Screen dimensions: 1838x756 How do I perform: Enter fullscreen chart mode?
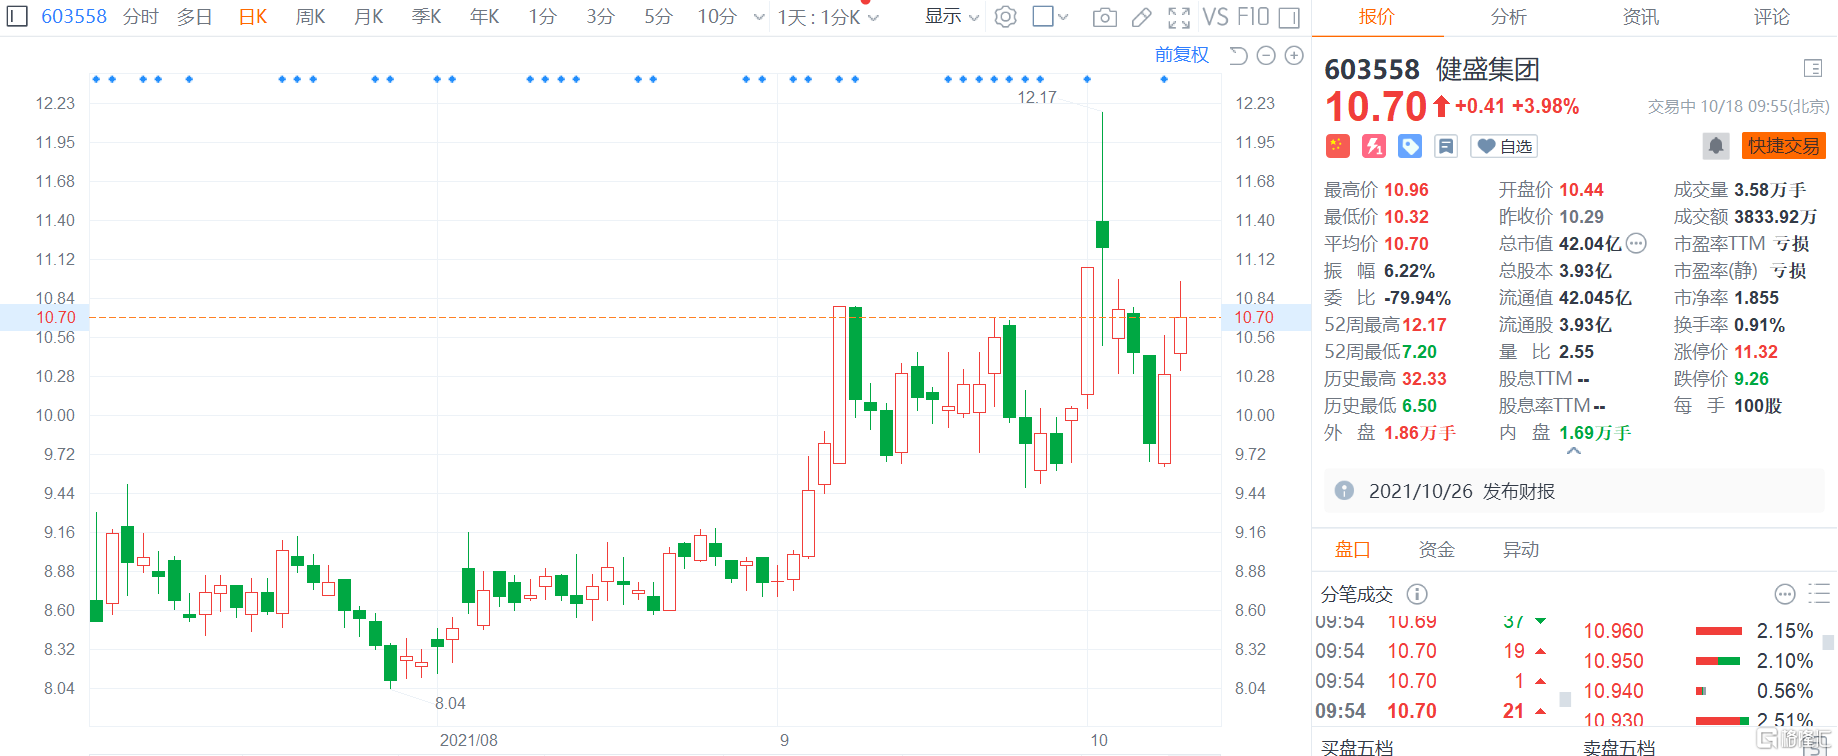point(1179,17)
